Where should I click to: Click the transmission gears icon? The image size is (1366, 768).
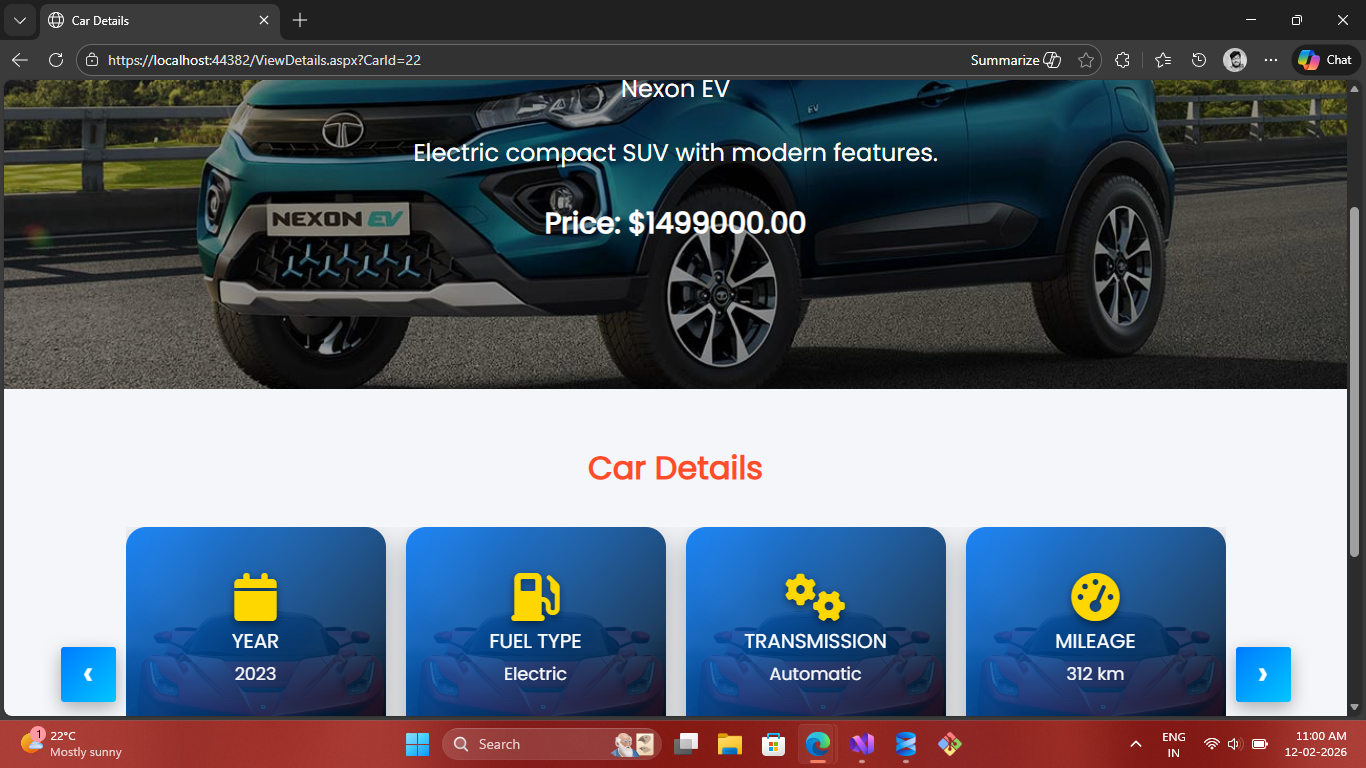point(815,597)
